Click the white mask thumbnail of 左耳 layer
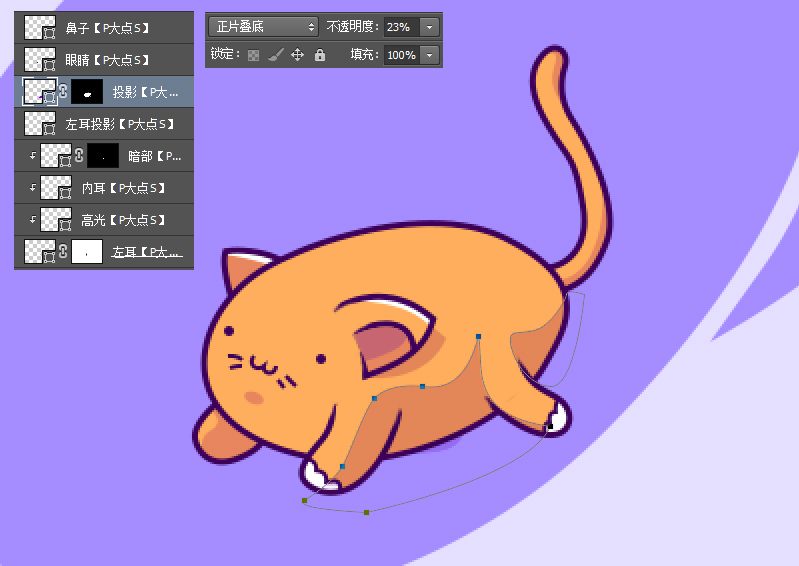The image size is (799, 566). click(x=87, y=252)
